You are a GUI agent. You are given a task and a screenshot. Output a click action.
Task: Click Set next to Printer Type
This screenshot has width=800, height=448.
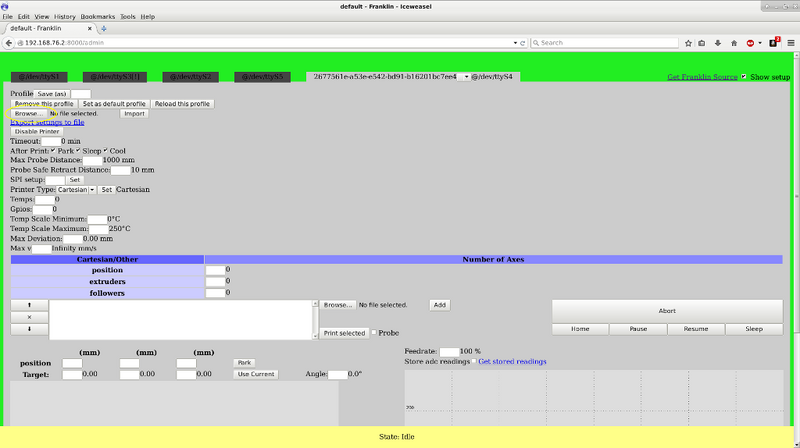coord(107,190)
